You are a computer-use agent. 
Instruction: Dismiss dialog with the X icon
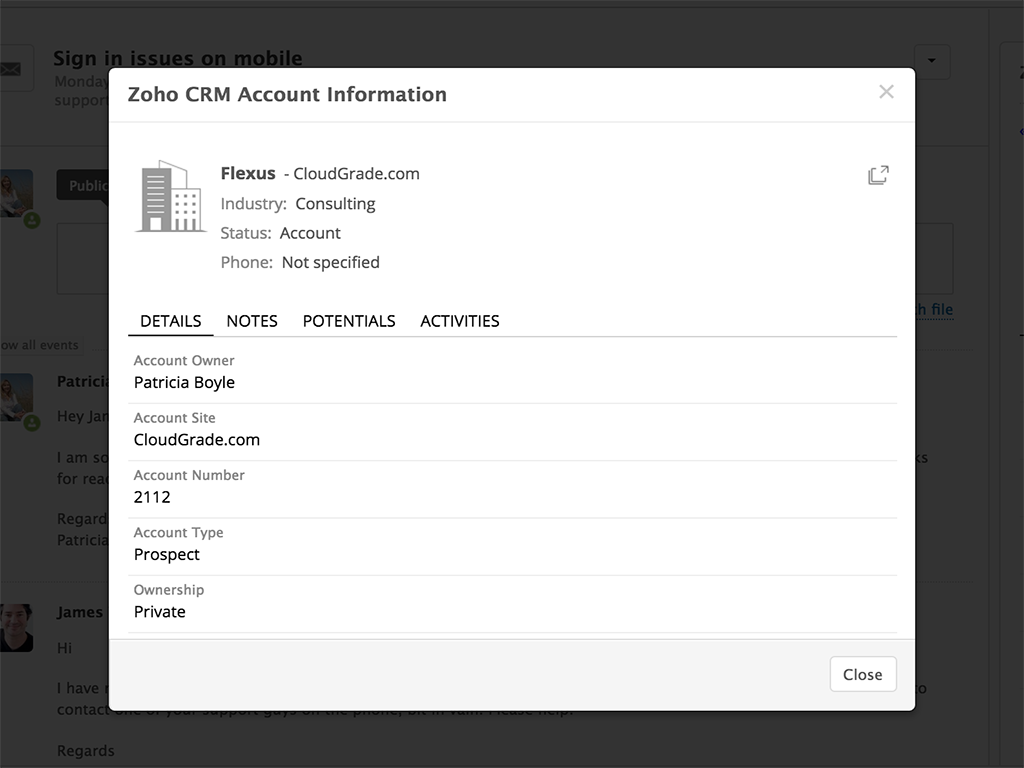[886, 92]
